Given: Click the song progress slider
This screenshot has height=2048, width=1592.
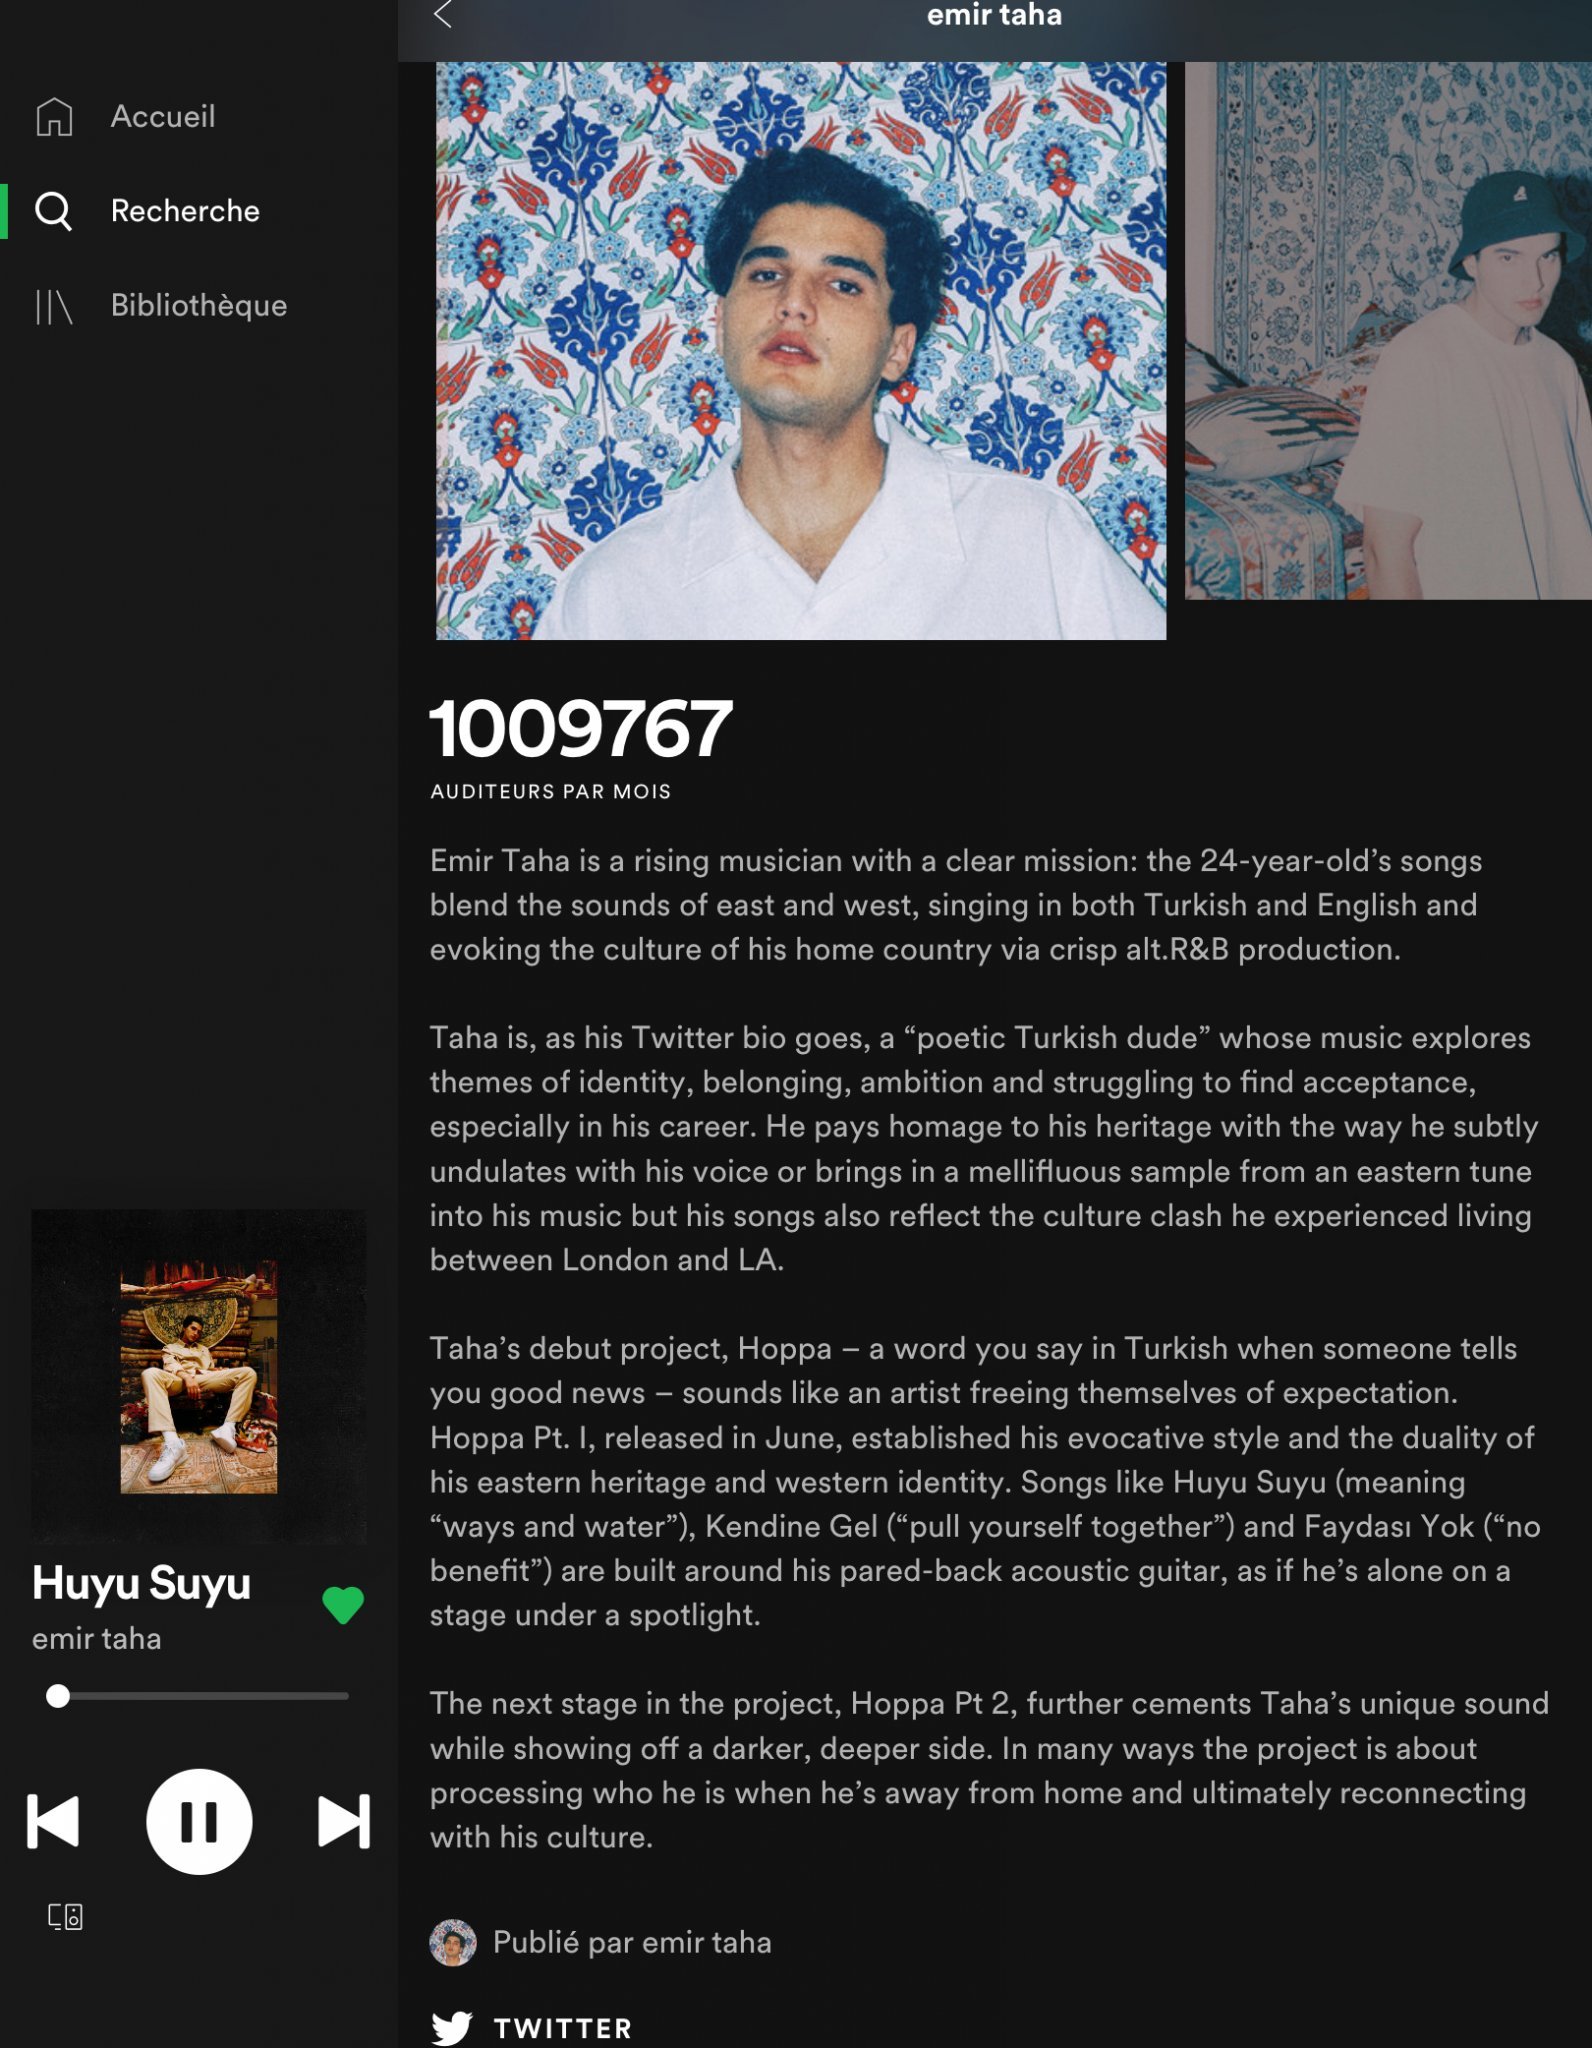Looking at the screenshot, I should [199, 1696].
